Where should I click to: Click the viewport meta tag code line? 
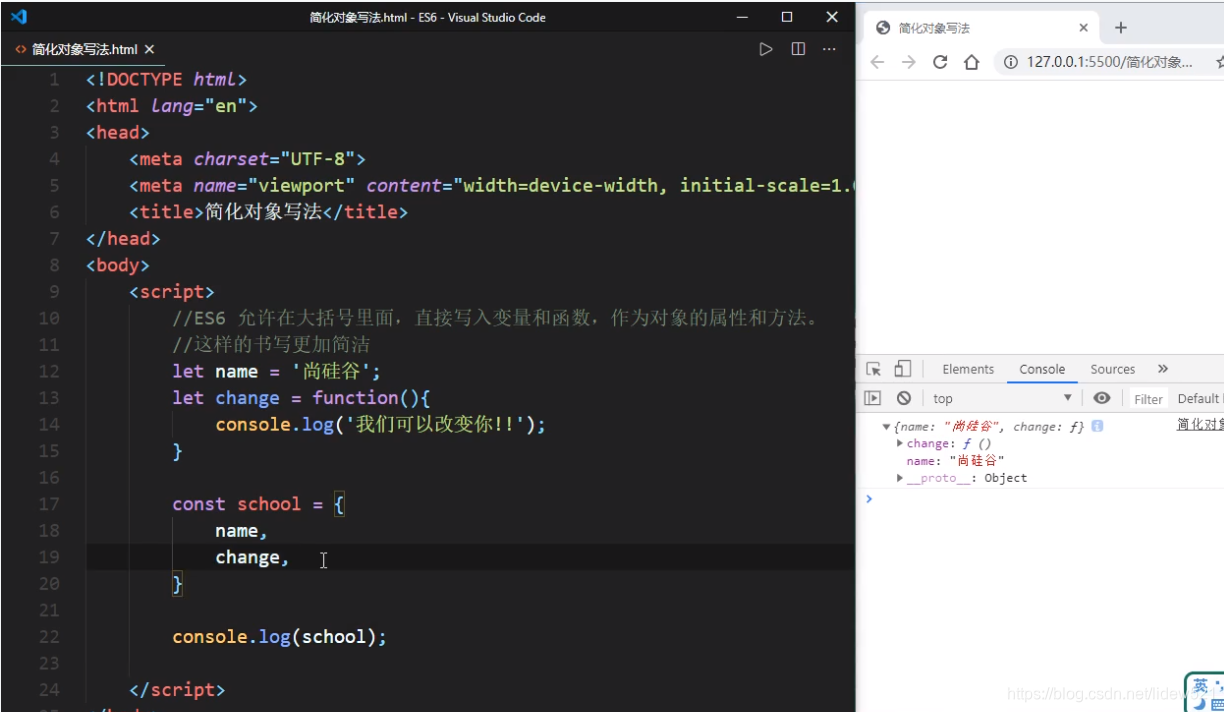click(x=492, y=186)
